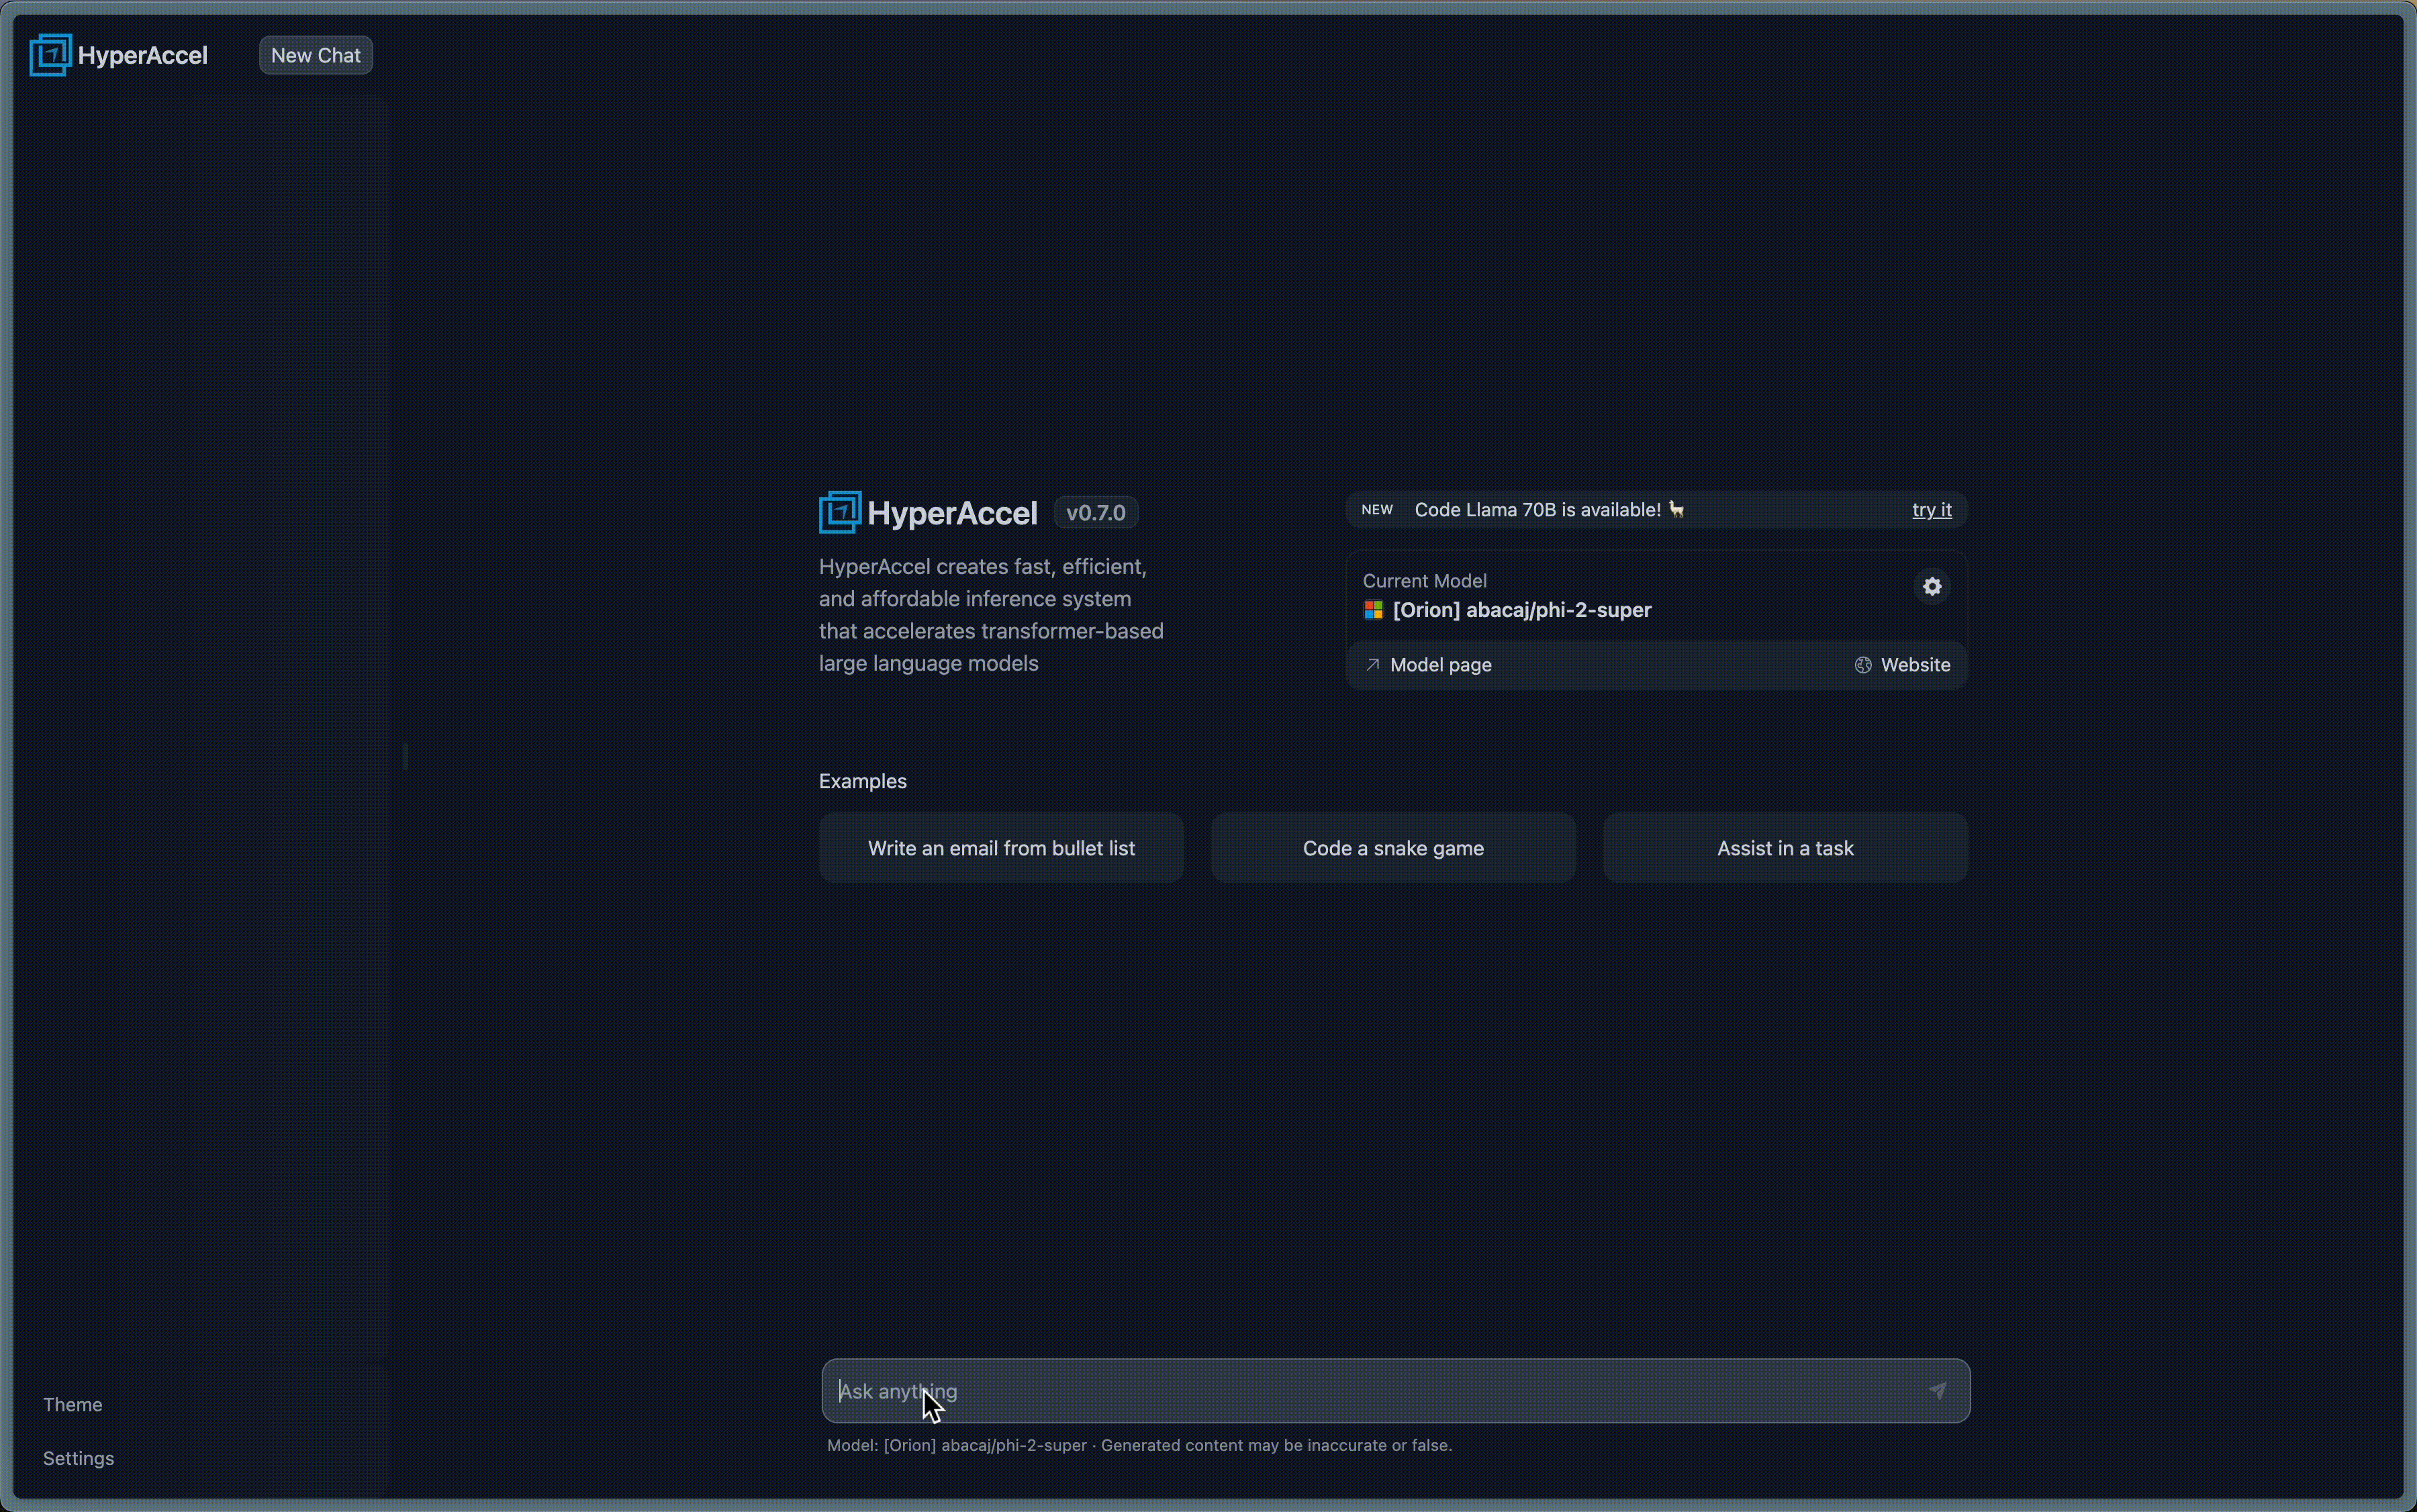Open the Model page link
The width and height of the screenshot is (2417, 1512).
point(1441,664)
